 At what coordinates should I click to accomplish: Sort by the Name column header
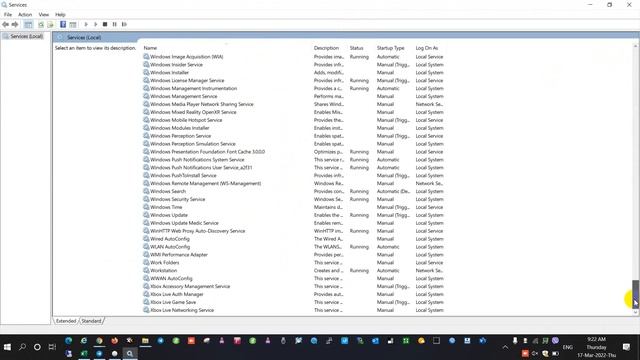(150, 48)
